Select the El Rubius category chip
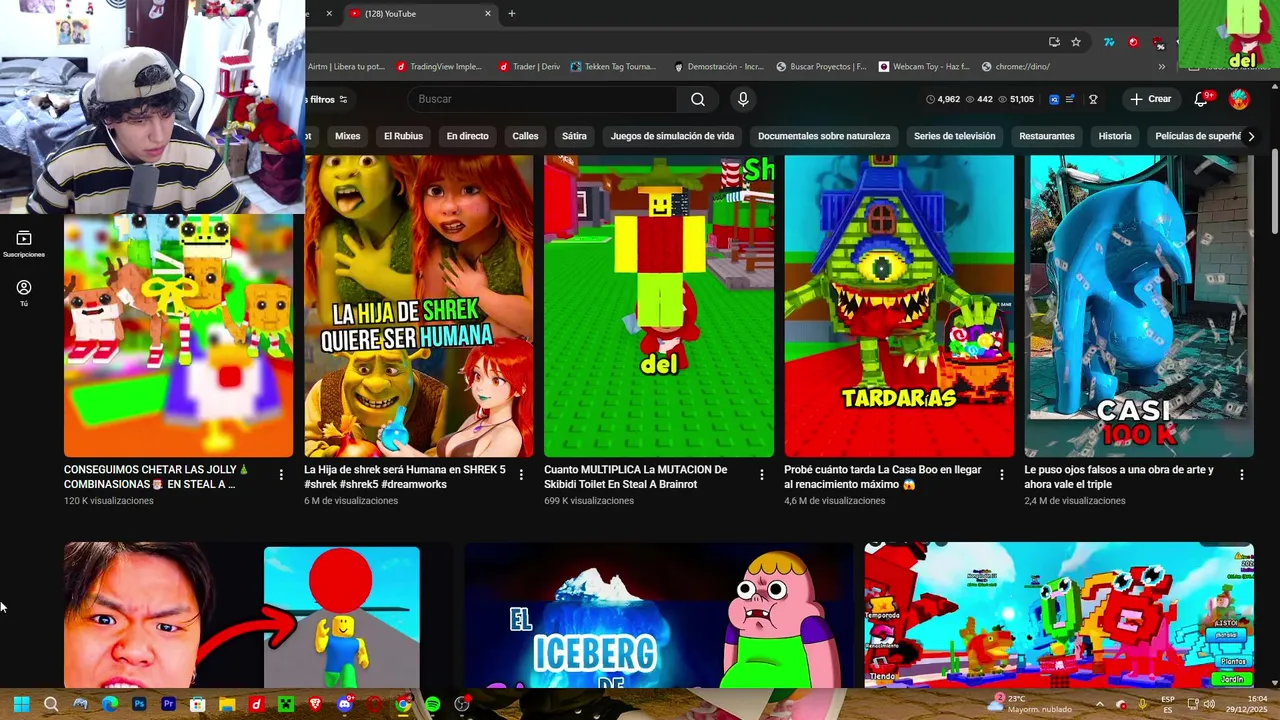This screenshot has height=720, width=1280. point(403,136)
